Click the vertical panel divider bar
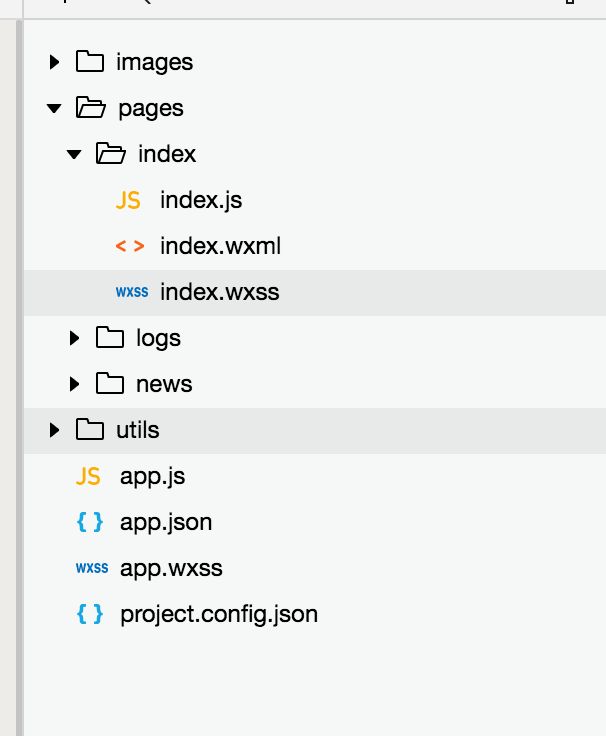Screen dimensions: 606x736 tap(19, 377)
